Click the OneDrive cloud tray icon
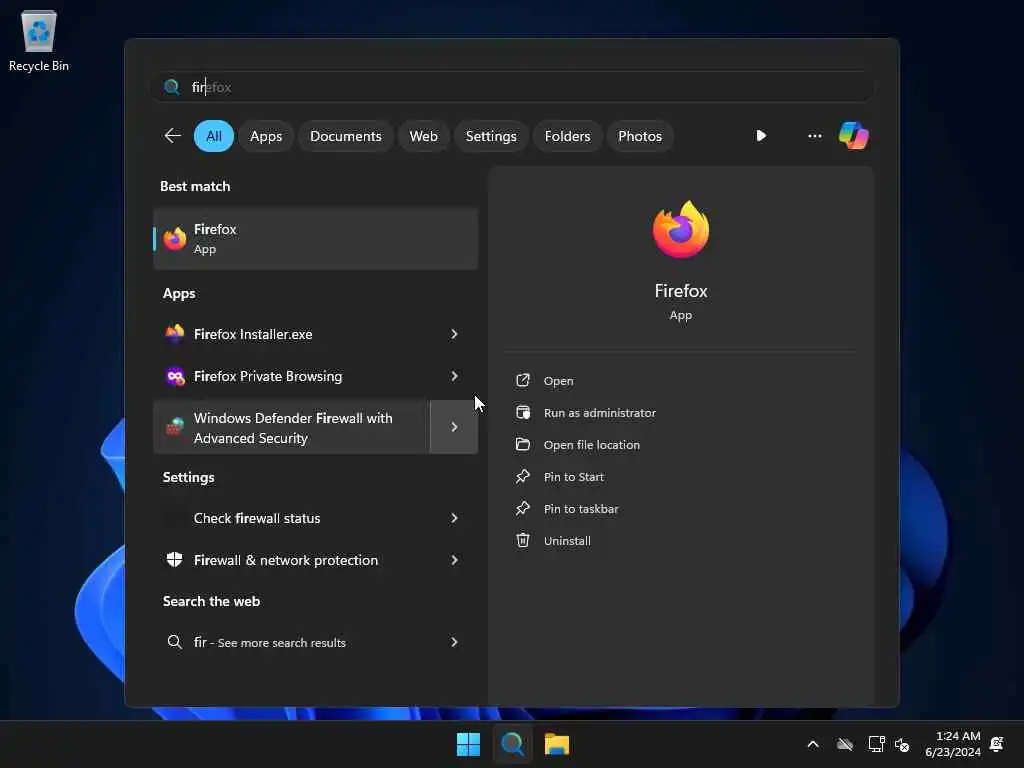The image size is (1024, 768). click(845, 744)
